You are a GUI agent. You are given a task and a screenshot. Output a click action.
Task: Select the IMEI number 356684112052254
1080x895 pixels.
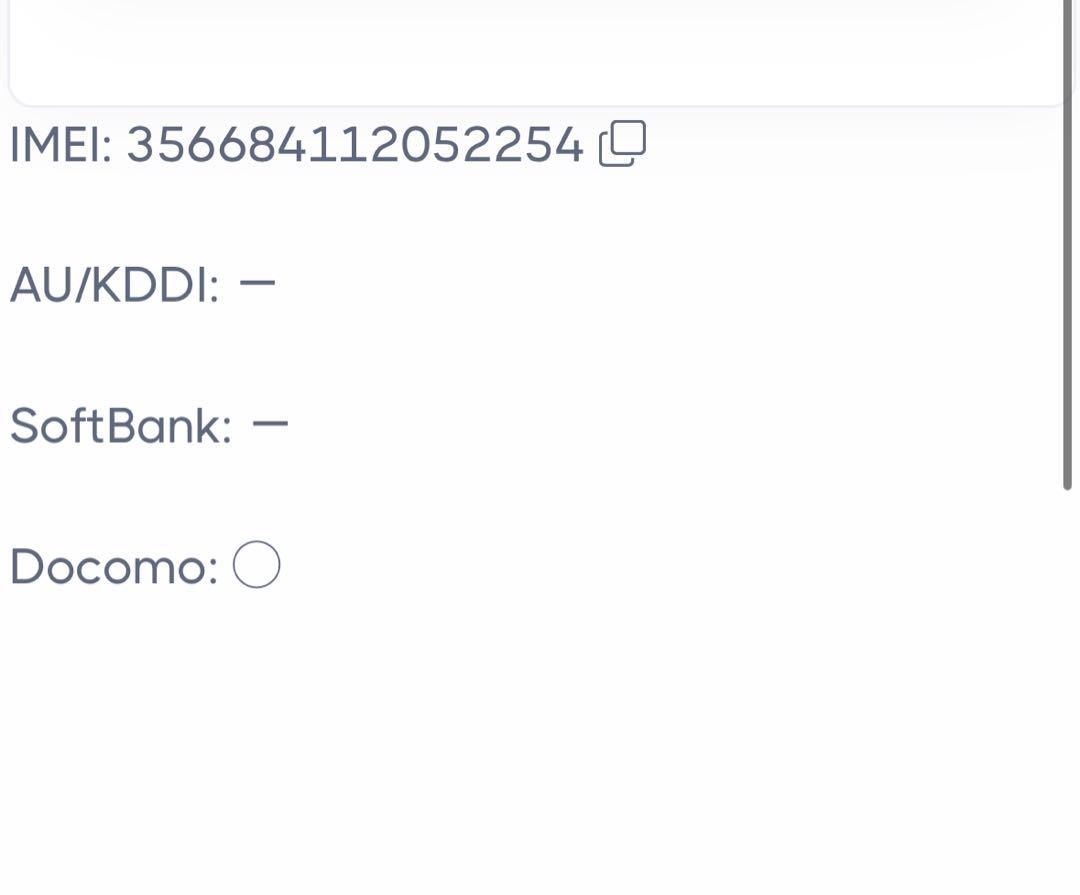pyautogui.click(x=355, y=145)
